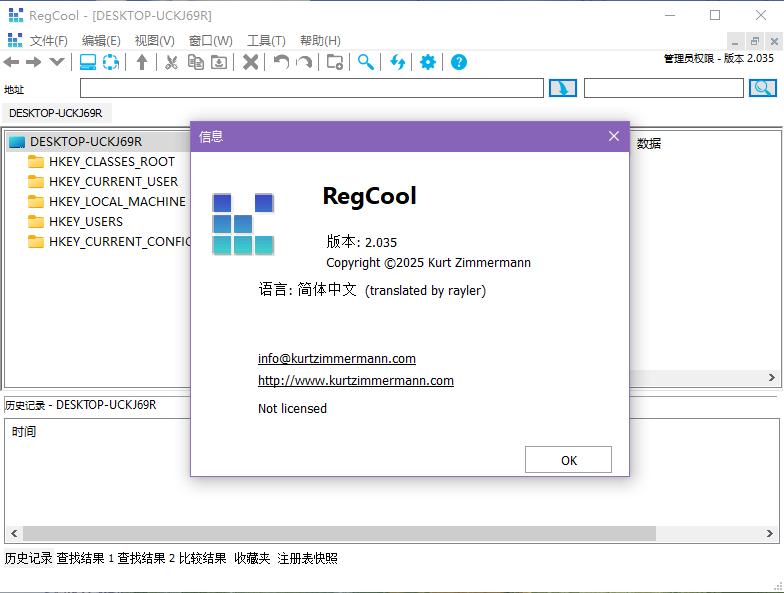The height and width of the screenshot is (593, 784).
Task: Open the 工具(T) menu
Action: (x=266, y=41)
